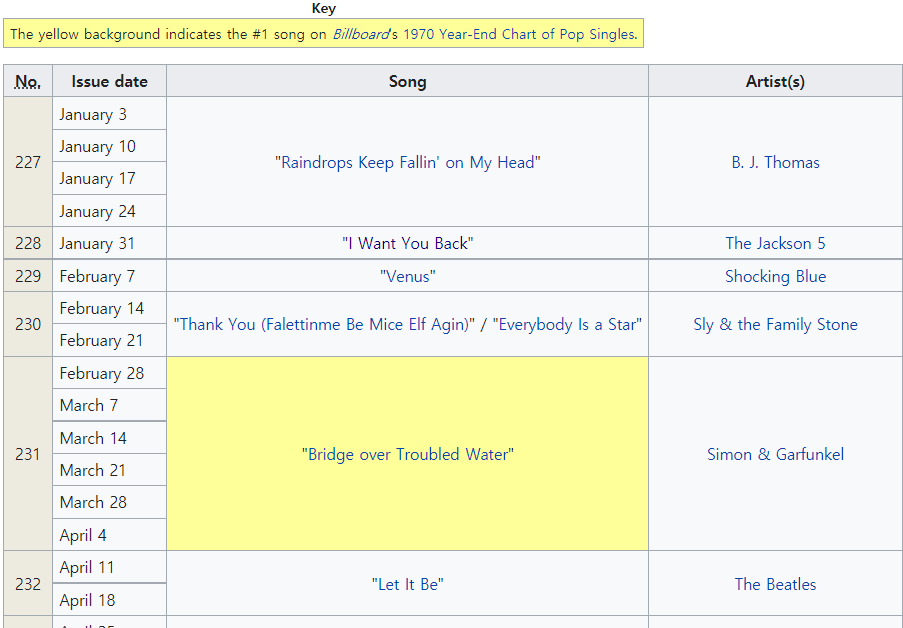Click the Issue date column header
The height and width of the screenshot is (628, 903).
point(109,81)
